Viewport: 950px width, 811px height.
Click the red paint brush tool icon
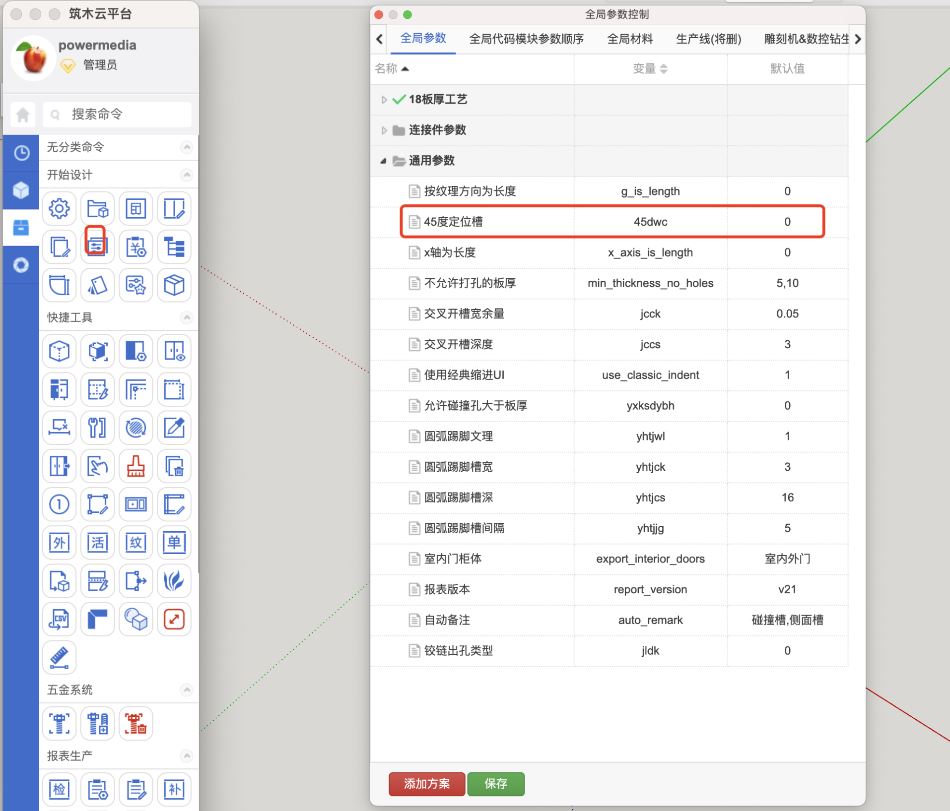tap(135, 465)
